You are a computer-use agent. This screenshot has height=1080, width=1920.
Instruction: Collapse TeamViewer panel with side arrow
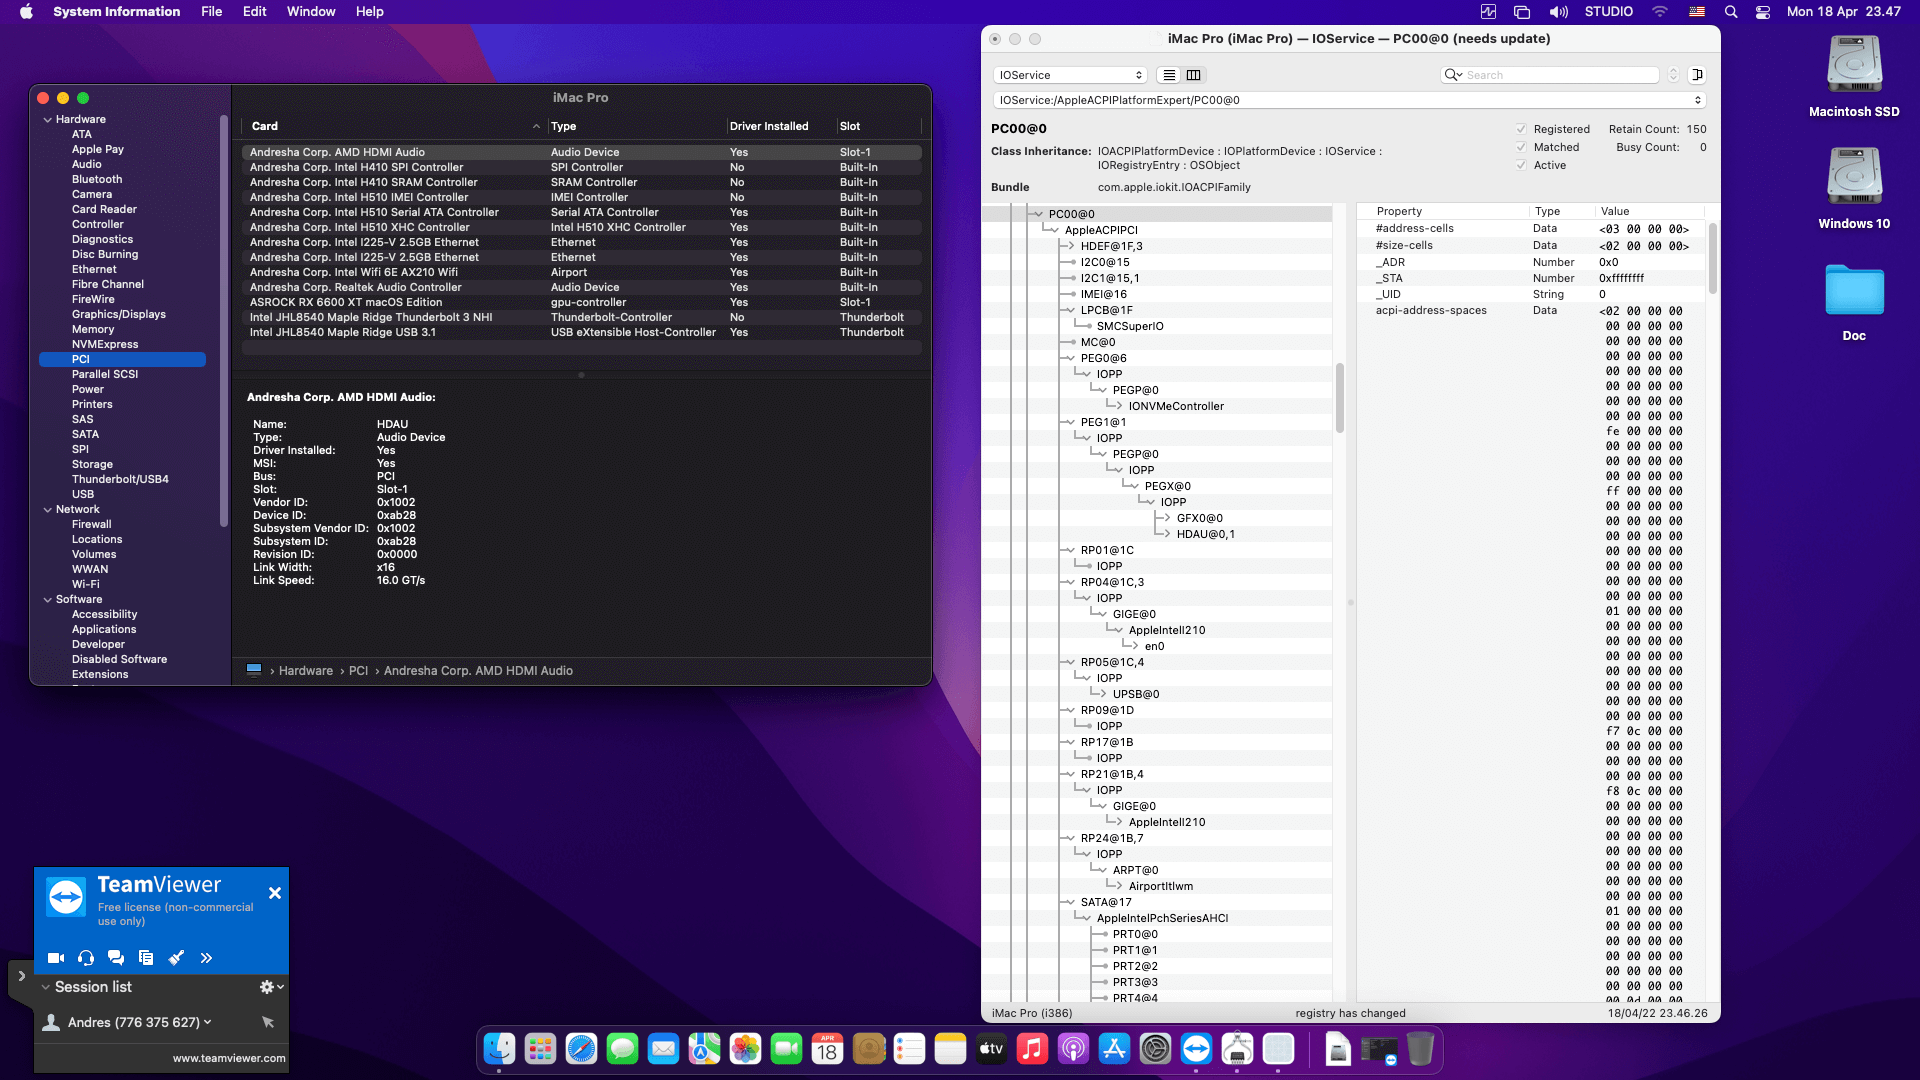pyautogui.click(x=21, y=976)
